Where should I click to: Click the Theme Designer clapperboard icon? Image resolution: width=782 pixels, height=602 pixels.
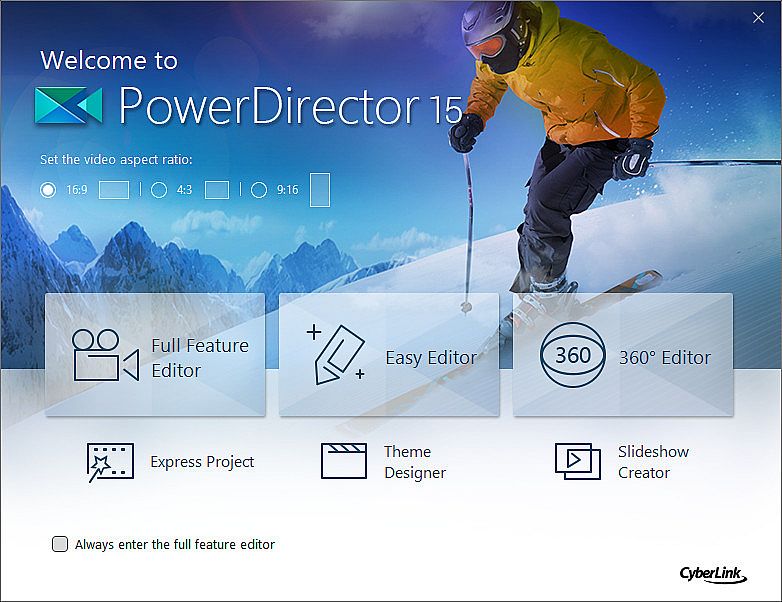coord(343,462)
